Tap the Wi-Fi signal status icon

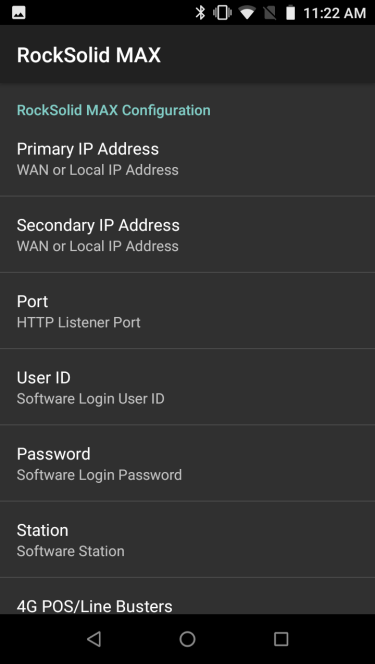(x=246, y=13)
